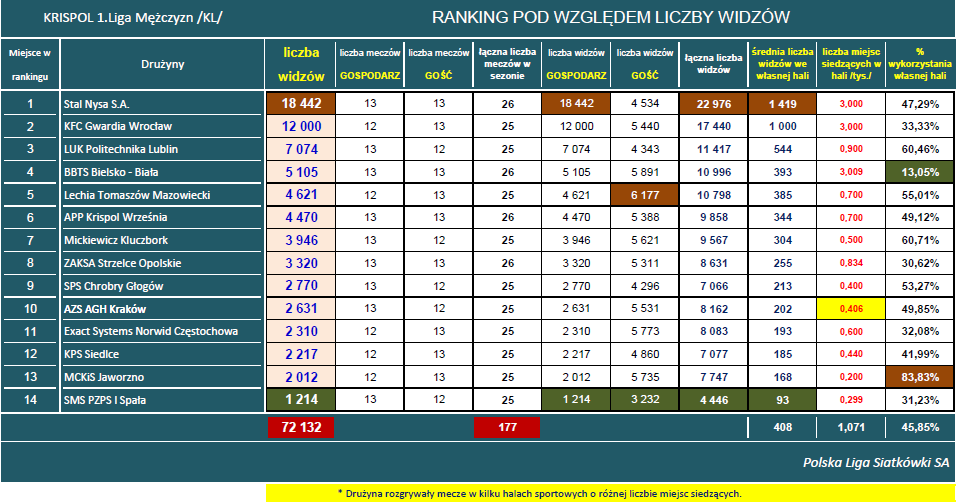Screen dimensions: 956x502
Task: Click the BBTS Bielsko - Biała cell
Action: point(111,172)
